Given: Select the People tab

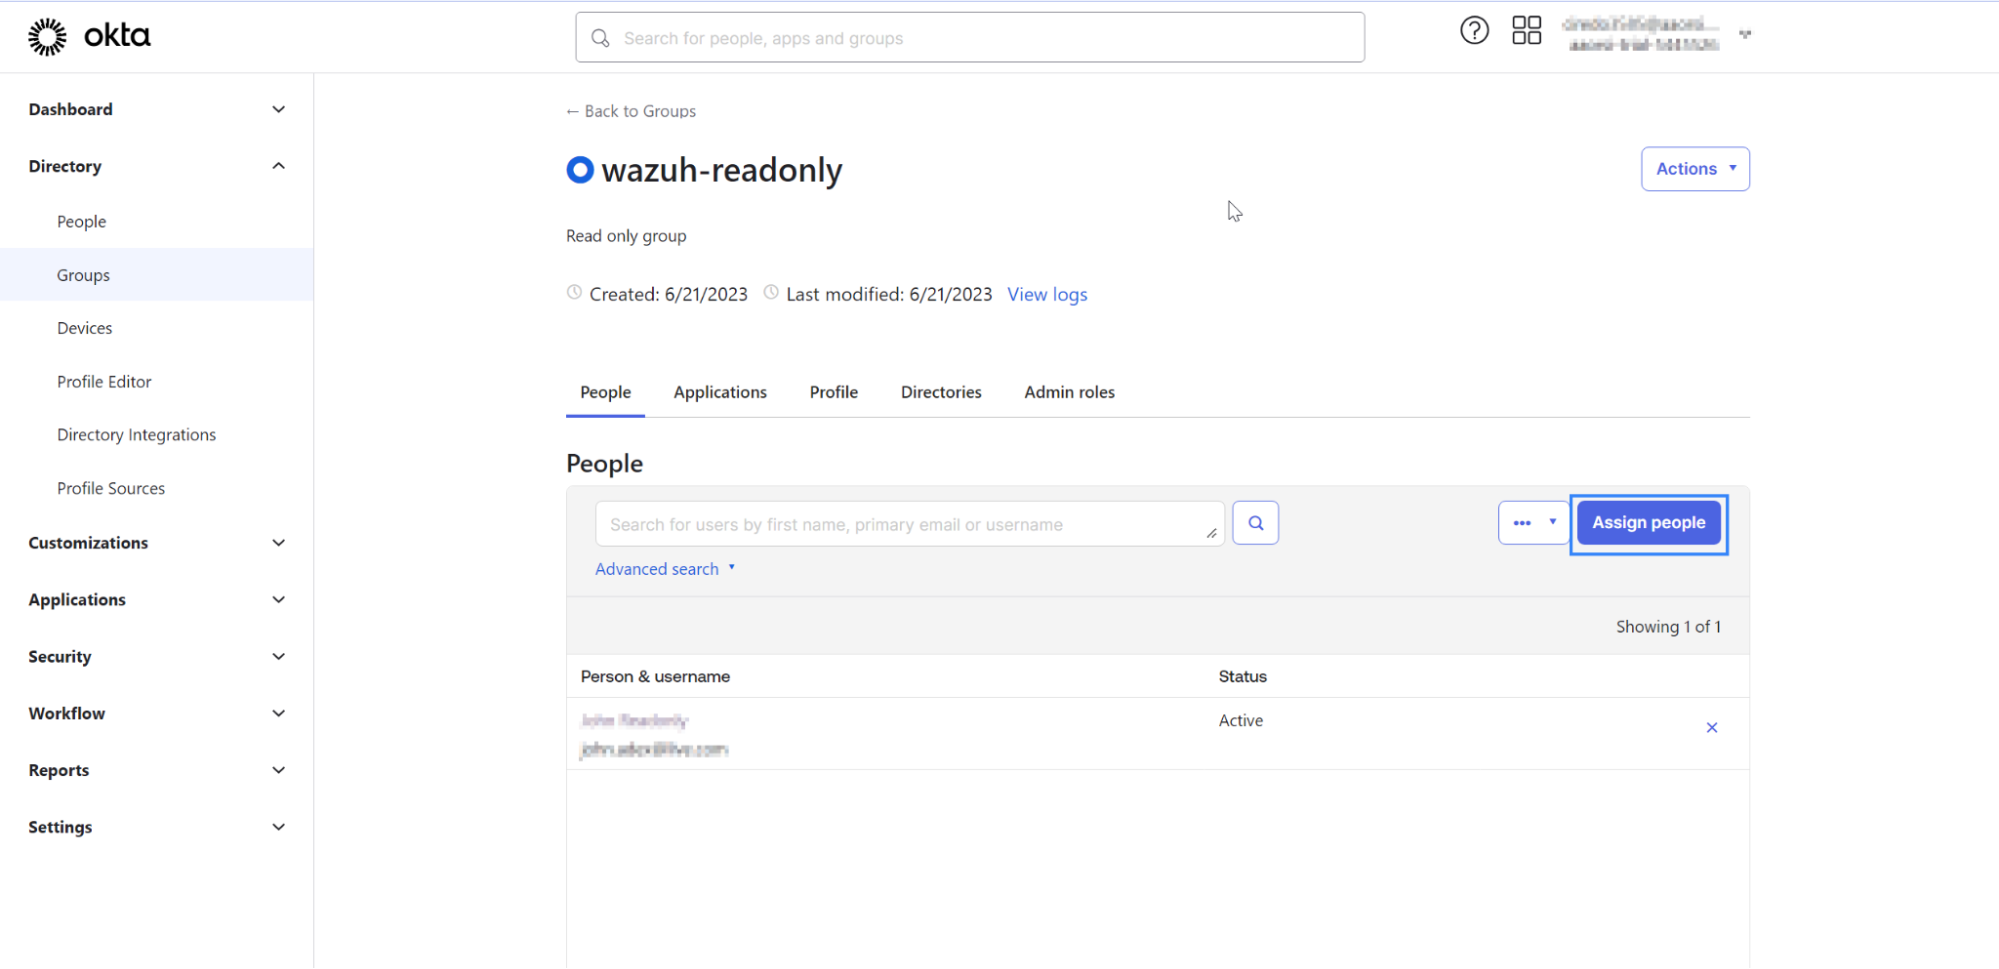Looking at the screenshot, I should (605, 393).
